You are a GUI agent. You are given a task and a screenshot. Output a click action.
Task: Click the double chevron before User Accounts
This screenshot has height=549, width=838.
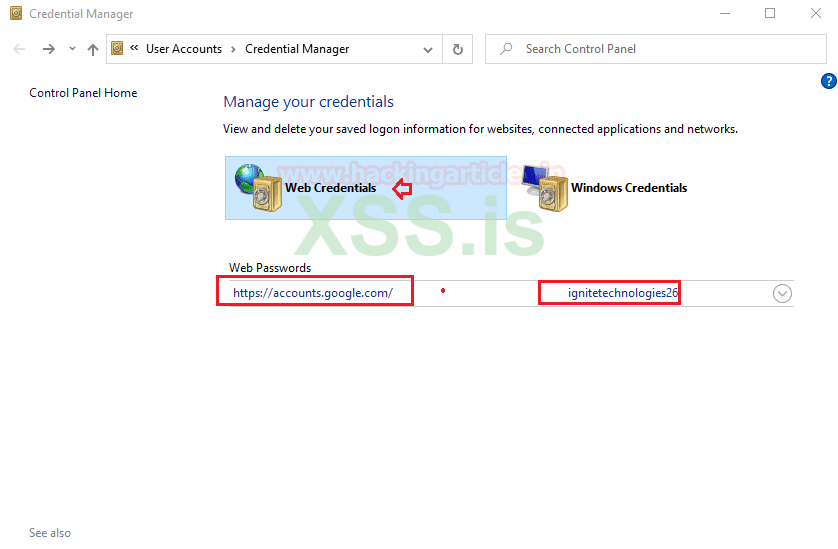[134, 48]
